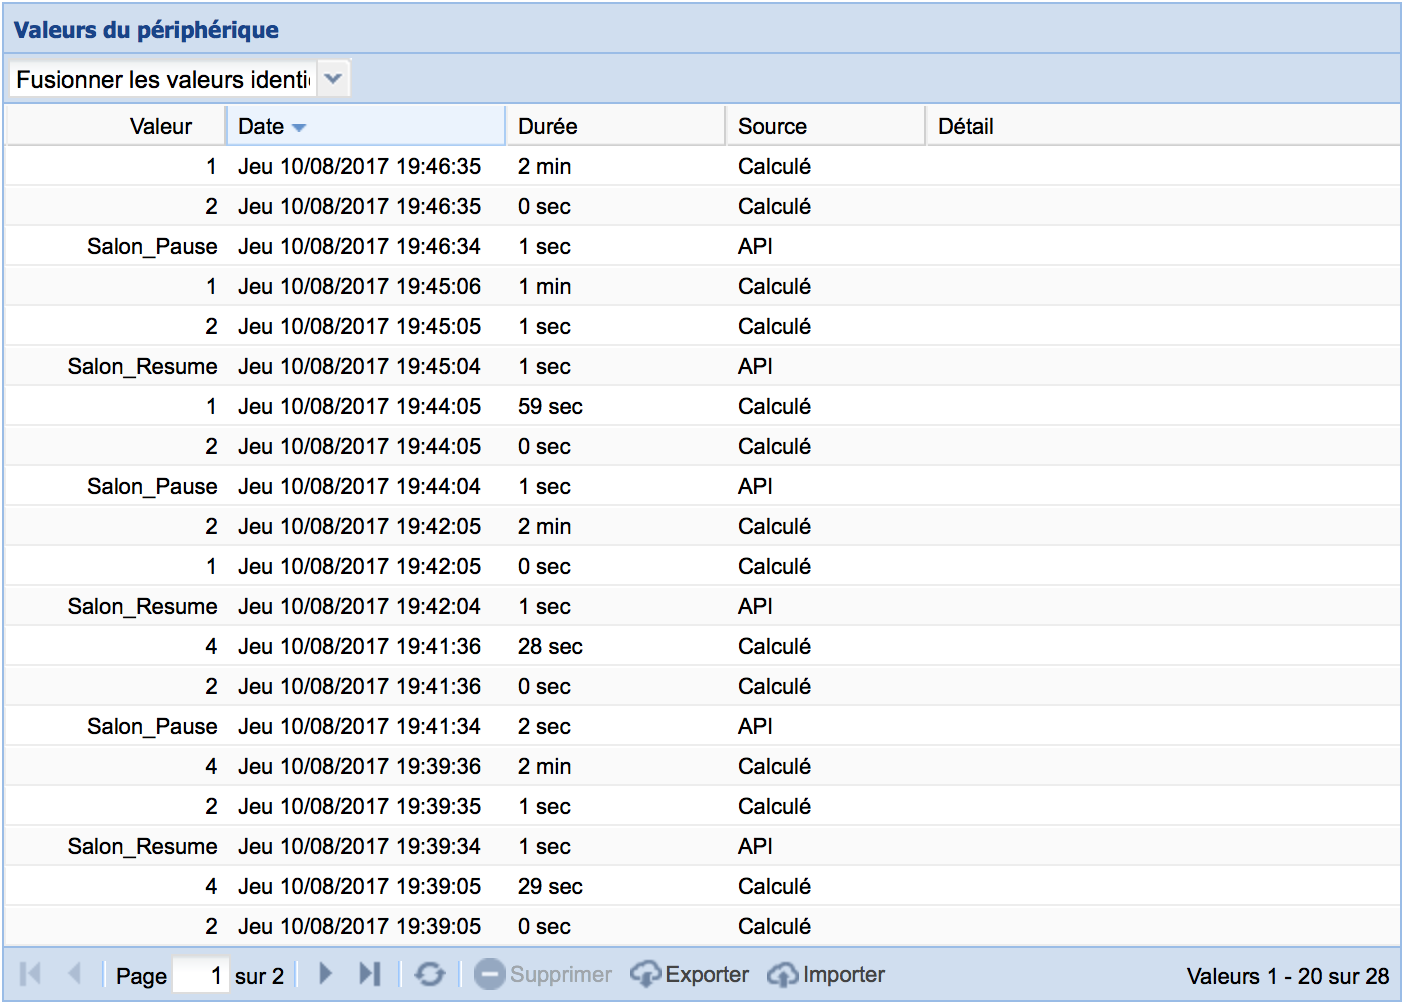Image resolution: width=1412 pixels, height=1008 pixels.
Task: Click the Valeurs du périphérique panel title
Action: tap(146, 30)
